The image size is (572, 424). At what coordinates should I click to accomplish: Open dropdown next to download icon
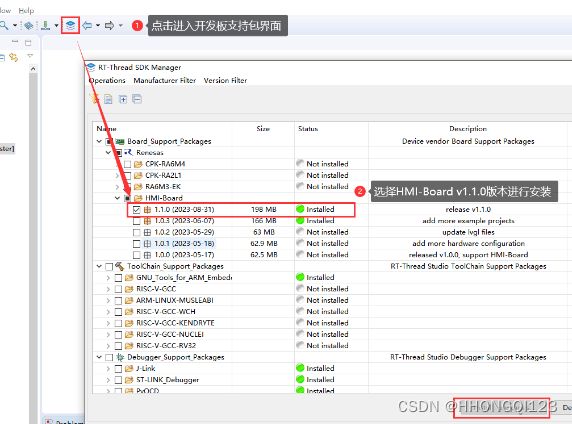tap(57, 26)
